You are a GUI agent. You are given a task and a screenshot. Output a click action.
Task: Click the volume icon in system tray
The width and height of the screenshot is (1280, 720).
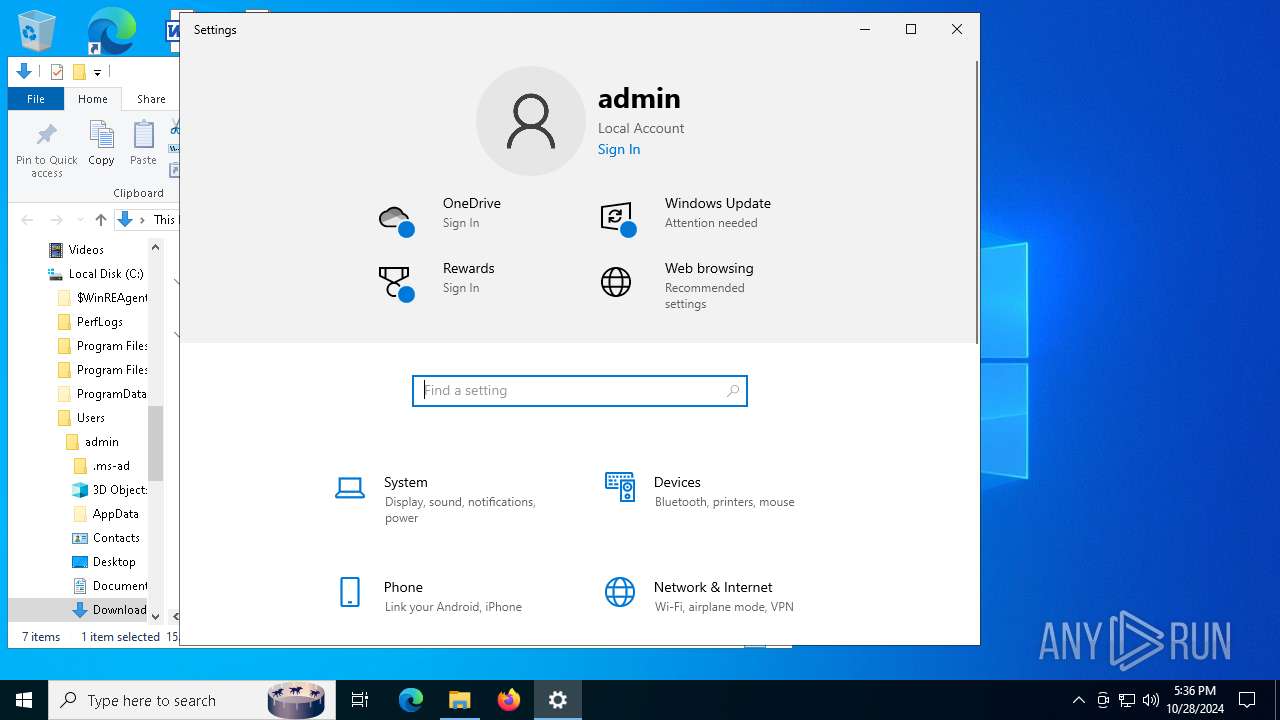[1151, 700]
